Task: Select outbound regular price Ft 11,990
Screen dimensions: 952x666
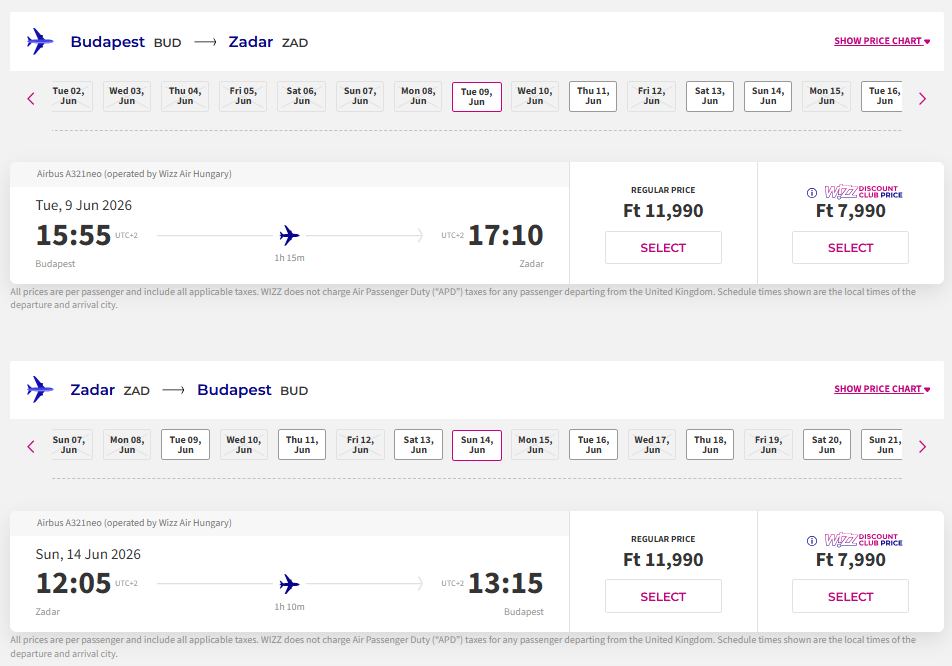Action: click(663, 248)
